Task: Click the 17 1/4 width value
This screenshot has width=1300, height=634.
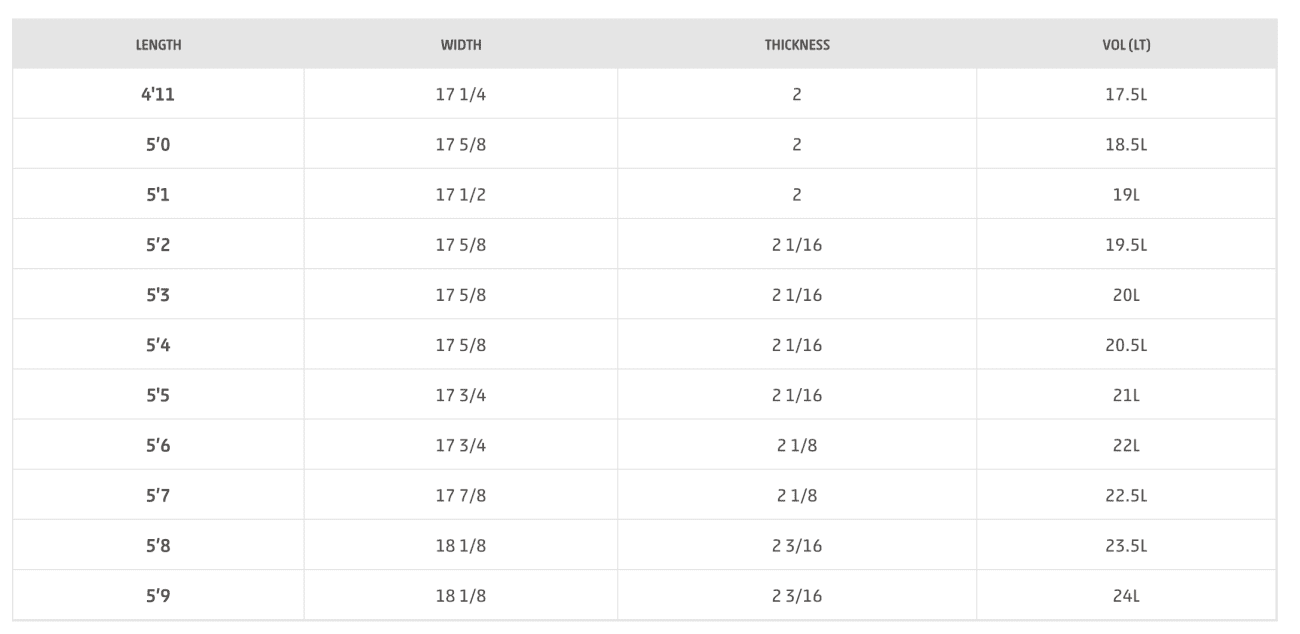Action: click(460, 95)
